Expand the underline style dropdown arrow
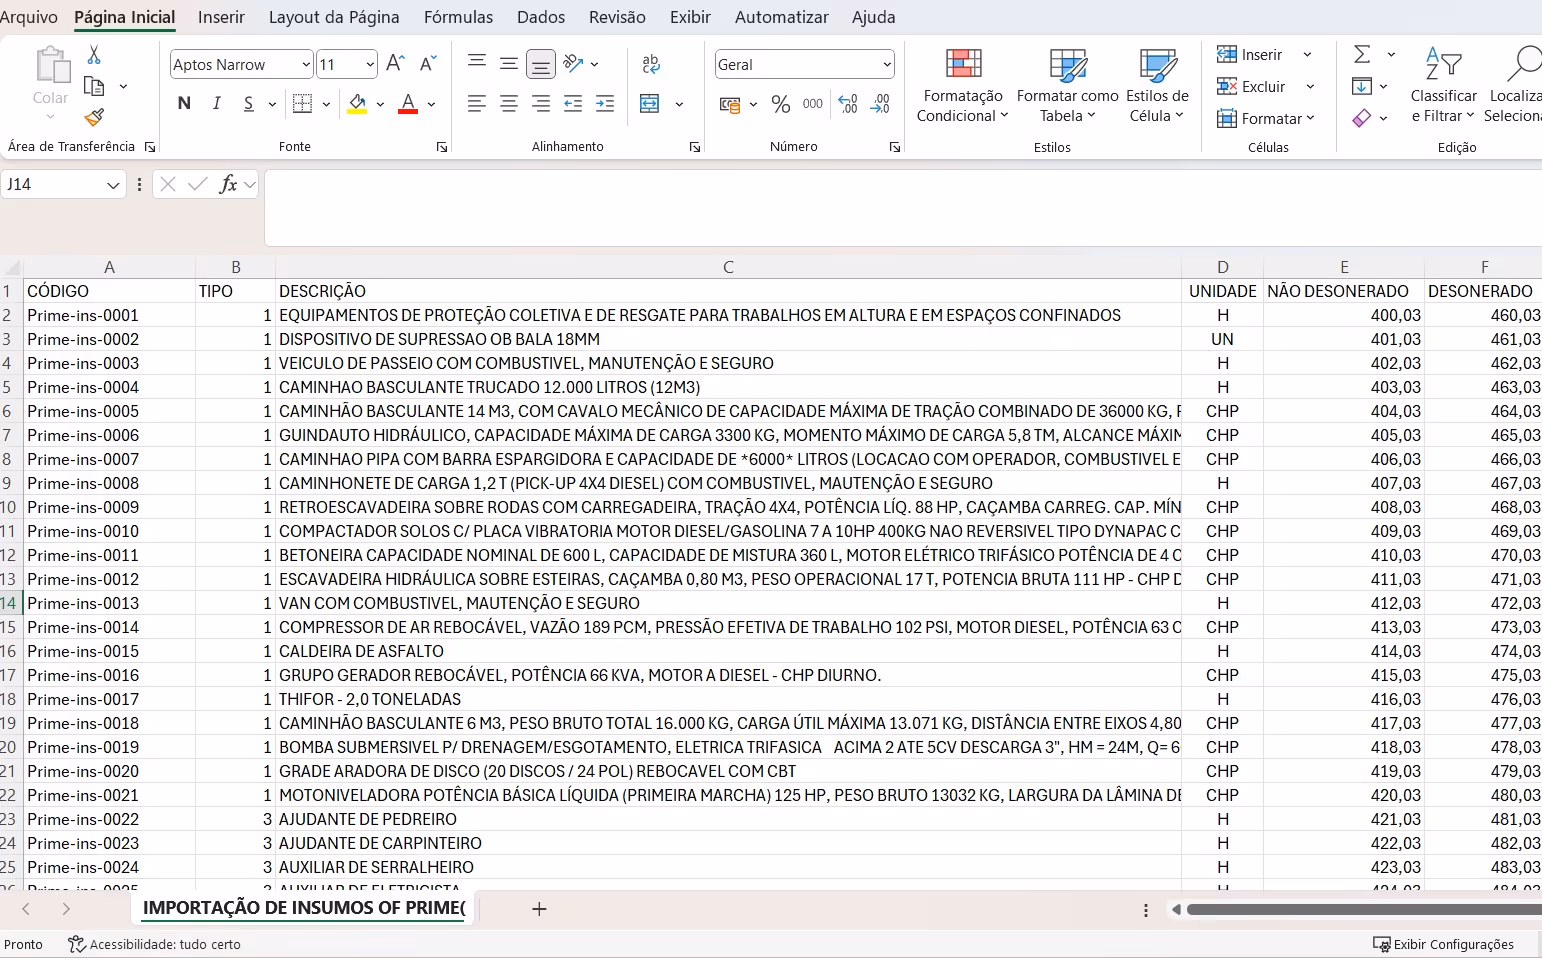 [272, 104]
